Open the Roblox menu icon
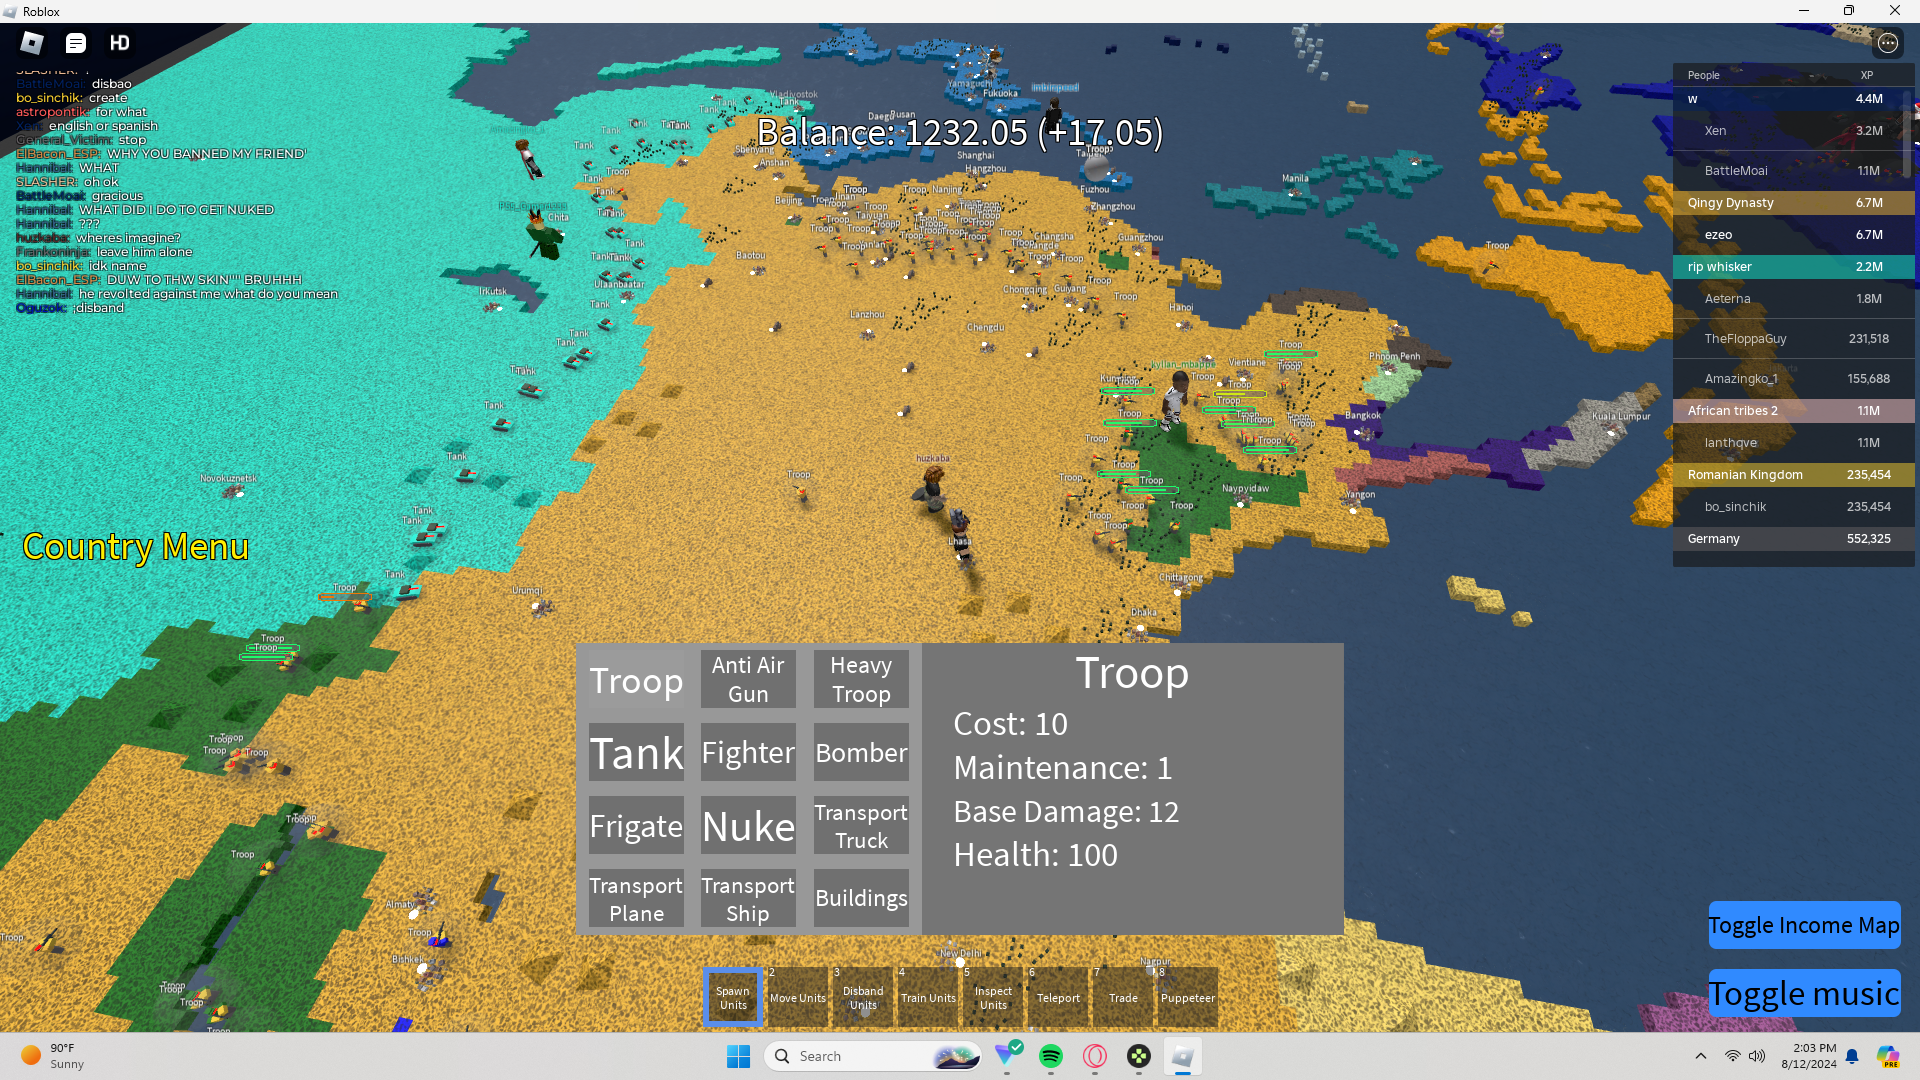 click(x=32, y=43)
